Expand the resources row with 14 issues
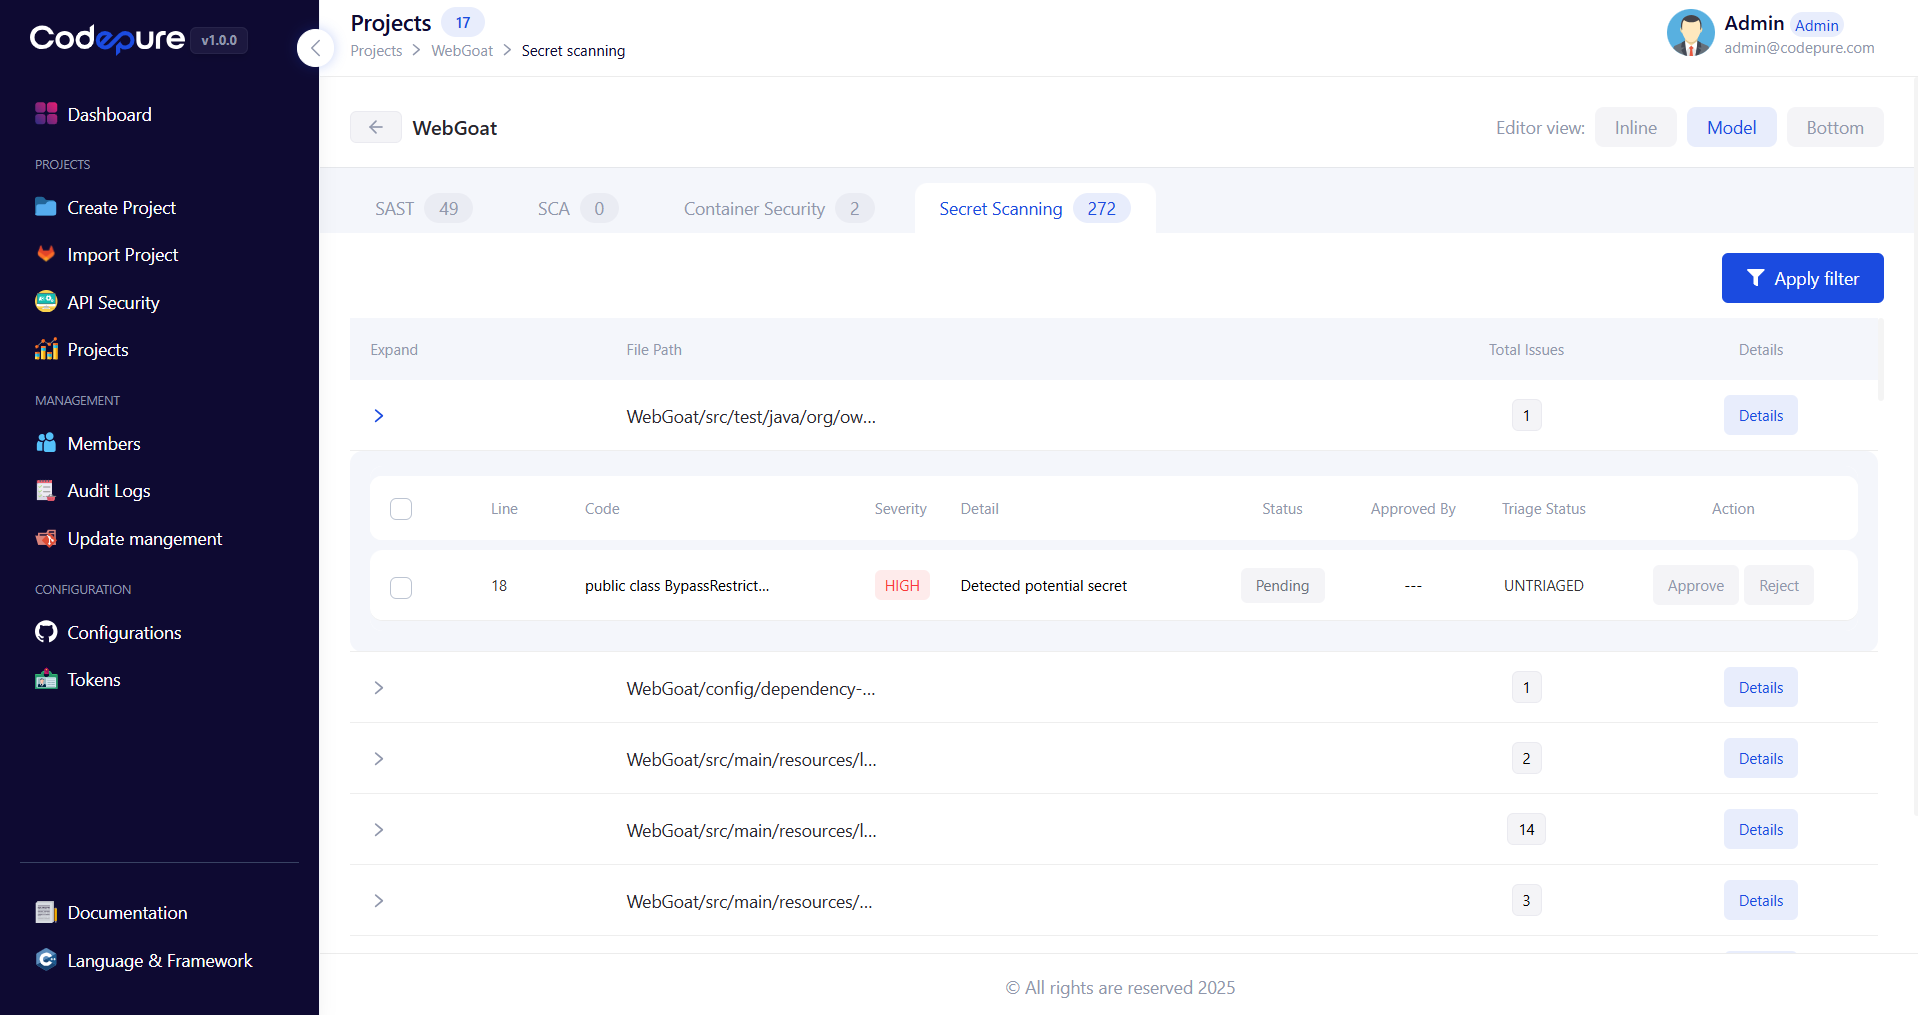The image size is (1918, 1015). coord(379,830)
